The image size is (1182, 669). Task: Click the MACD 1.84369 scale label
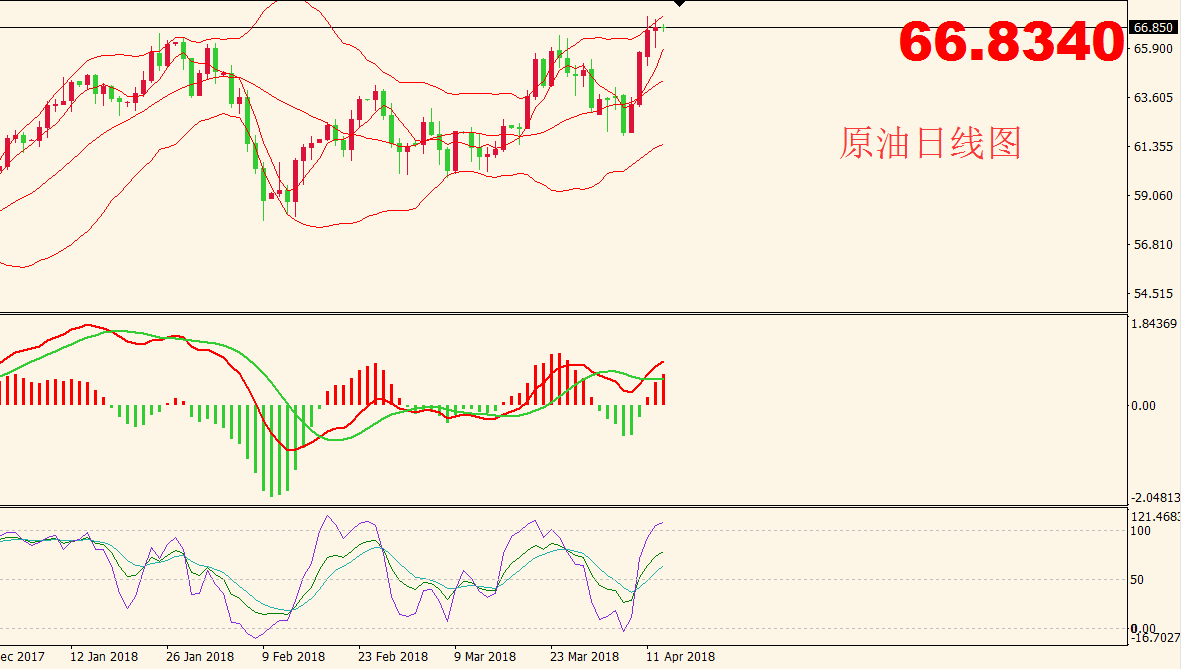1155,323
